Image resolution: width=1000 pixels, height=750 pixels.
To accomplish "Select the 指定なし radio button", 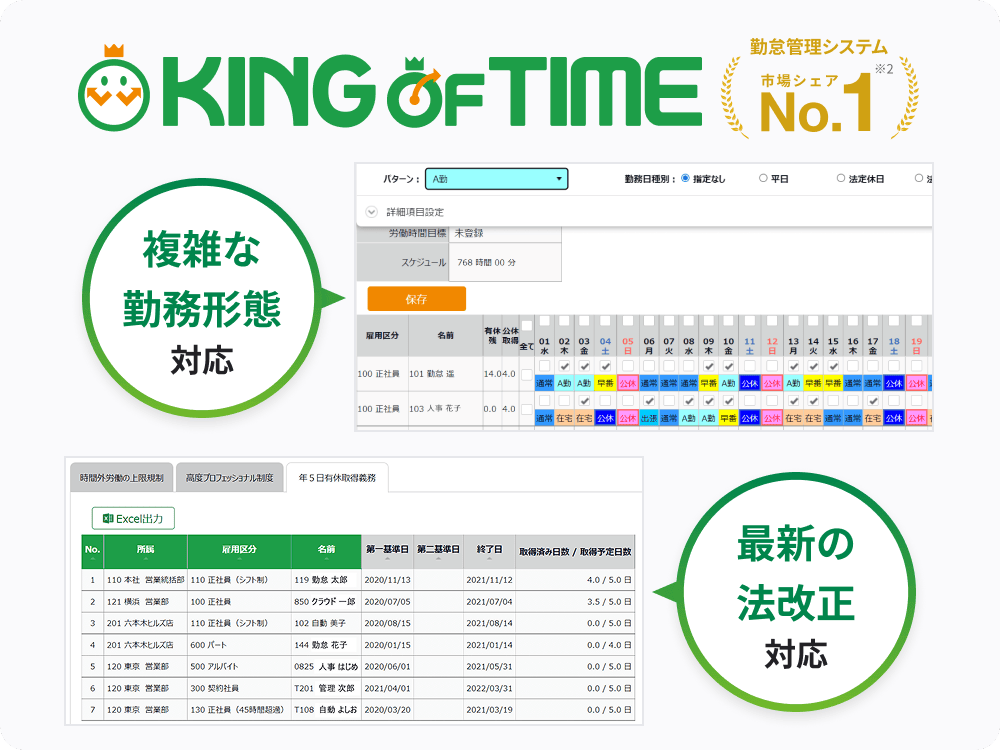I will [x=686, y=179].
